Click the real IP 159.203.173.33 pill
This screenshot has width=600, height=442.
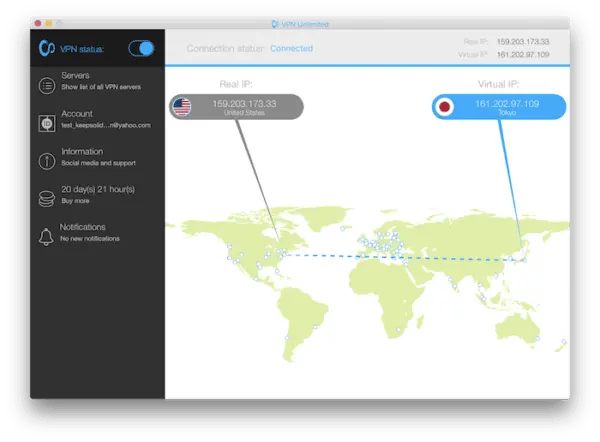(236, 107)
